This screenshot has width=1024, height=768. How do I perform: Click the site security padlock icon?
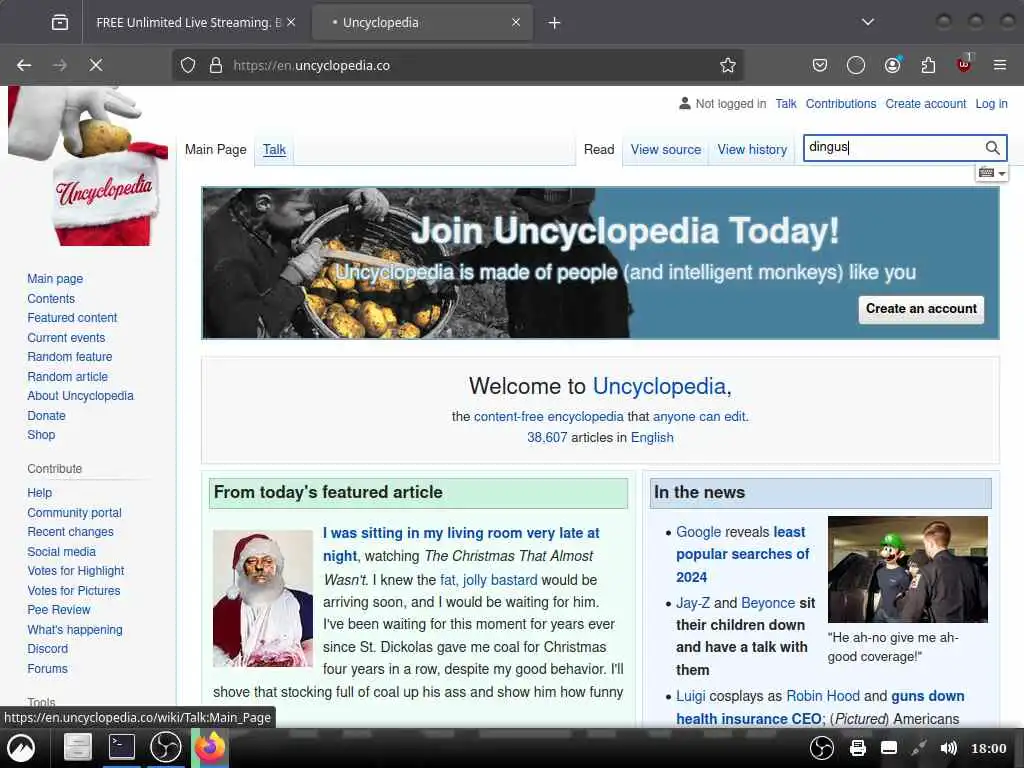(x=216, y=65)
